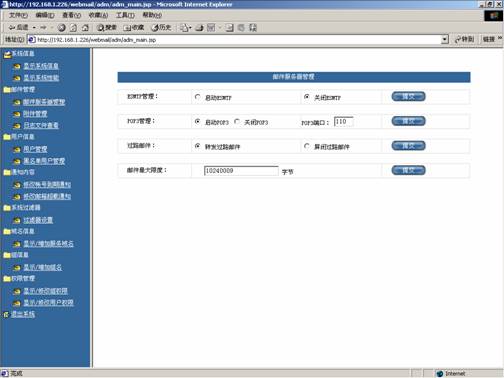Select the 屏闭过路邮件 radio button
Image resolution: width=504 pixels, height=378 pixels.
[x=307, y=146]
